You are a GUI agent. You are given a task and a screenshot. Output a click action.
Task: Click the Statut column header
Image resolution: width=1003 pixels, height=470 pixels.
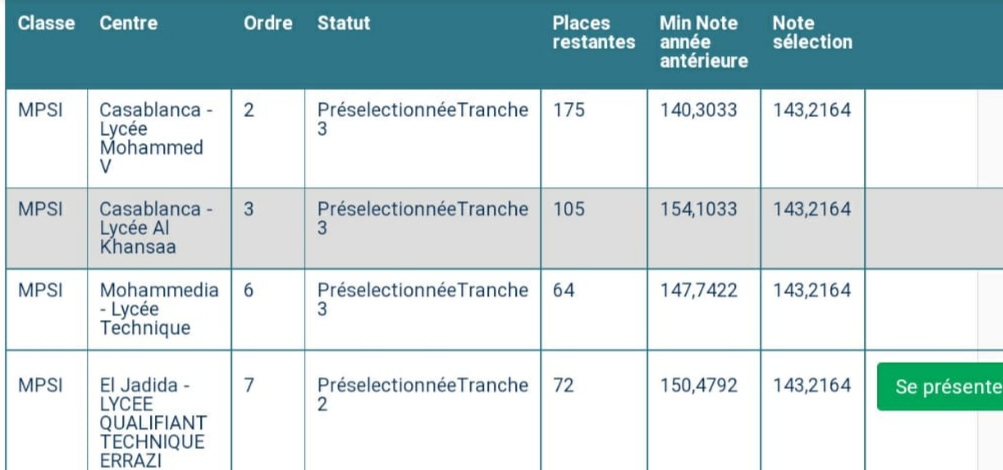pyautogui.click(x=343, y=22)
